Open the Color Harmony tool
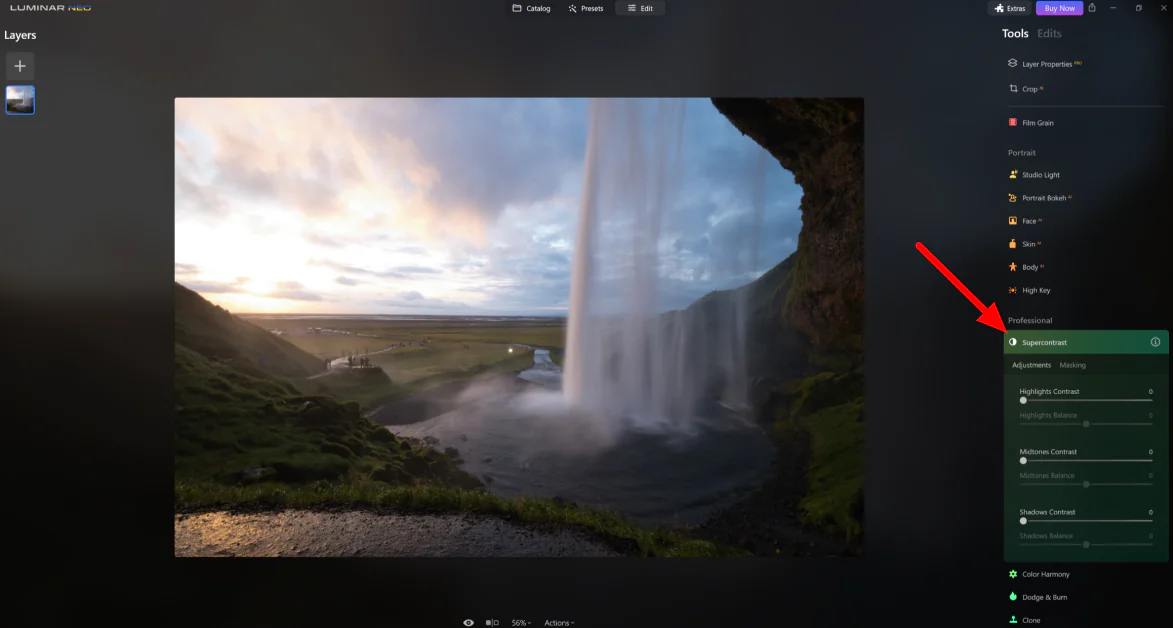 pyautogui.click(x=1045, y=574)
